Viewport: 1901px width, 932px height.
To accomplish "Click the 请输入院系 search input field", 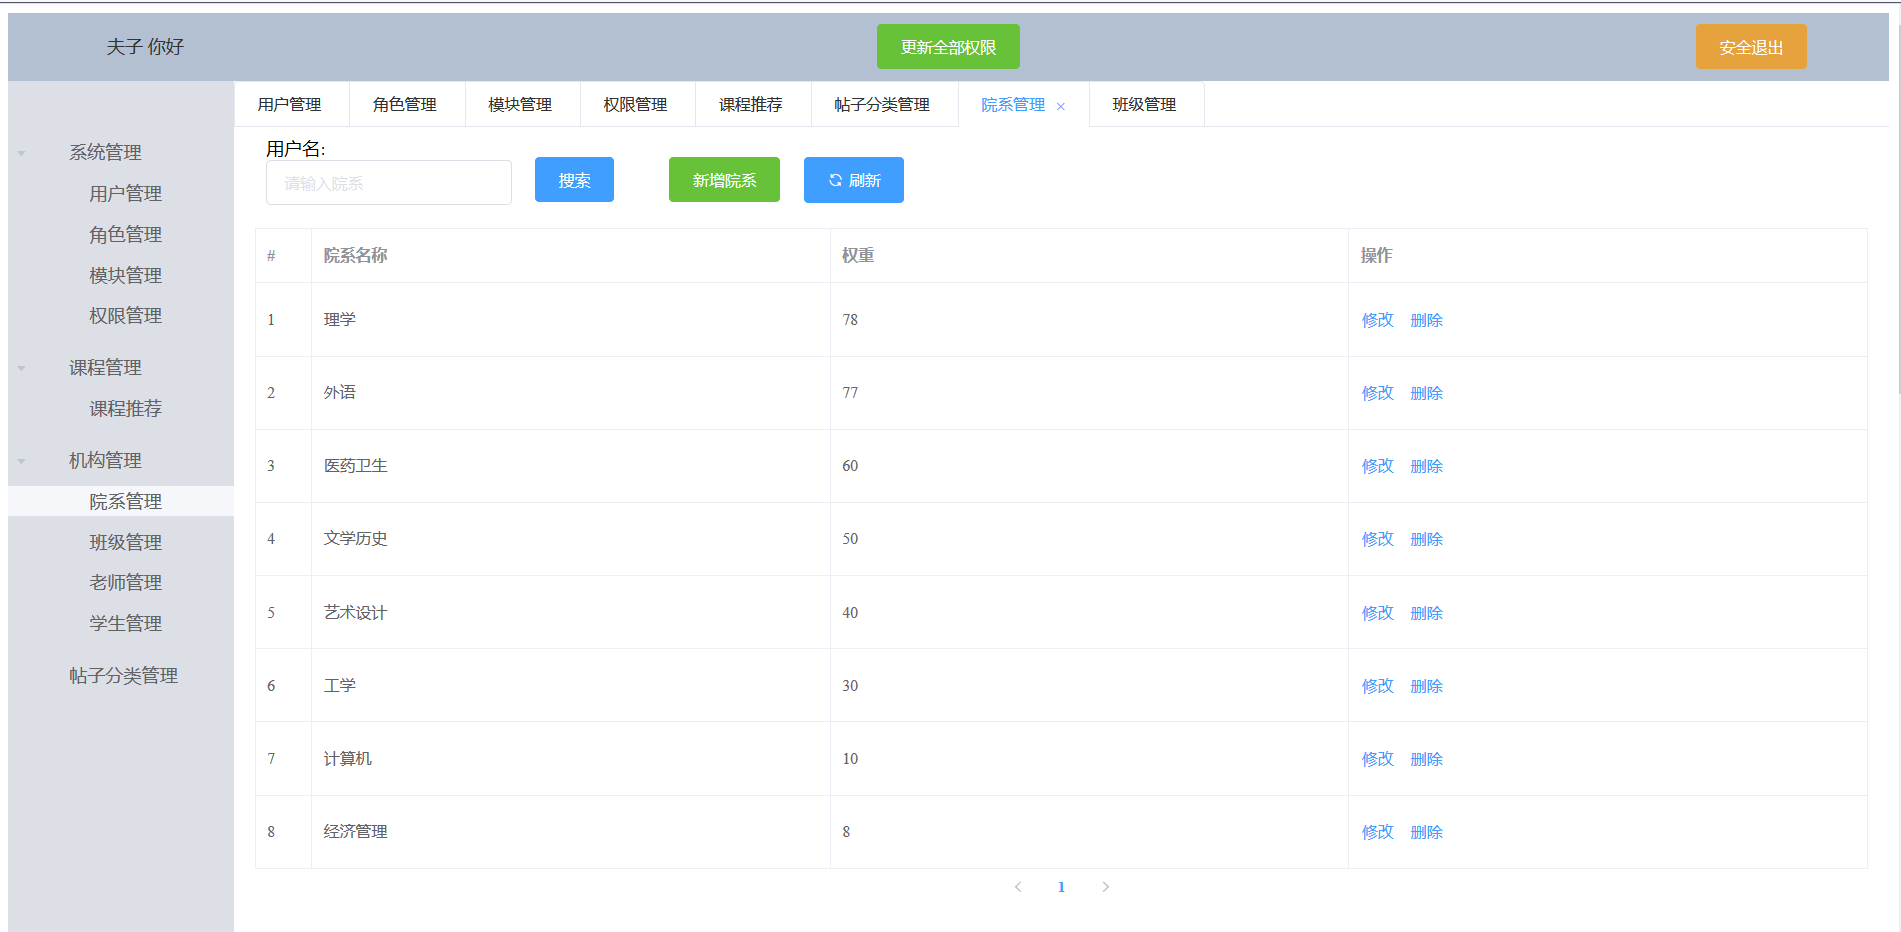I will (x=388, y=182).
